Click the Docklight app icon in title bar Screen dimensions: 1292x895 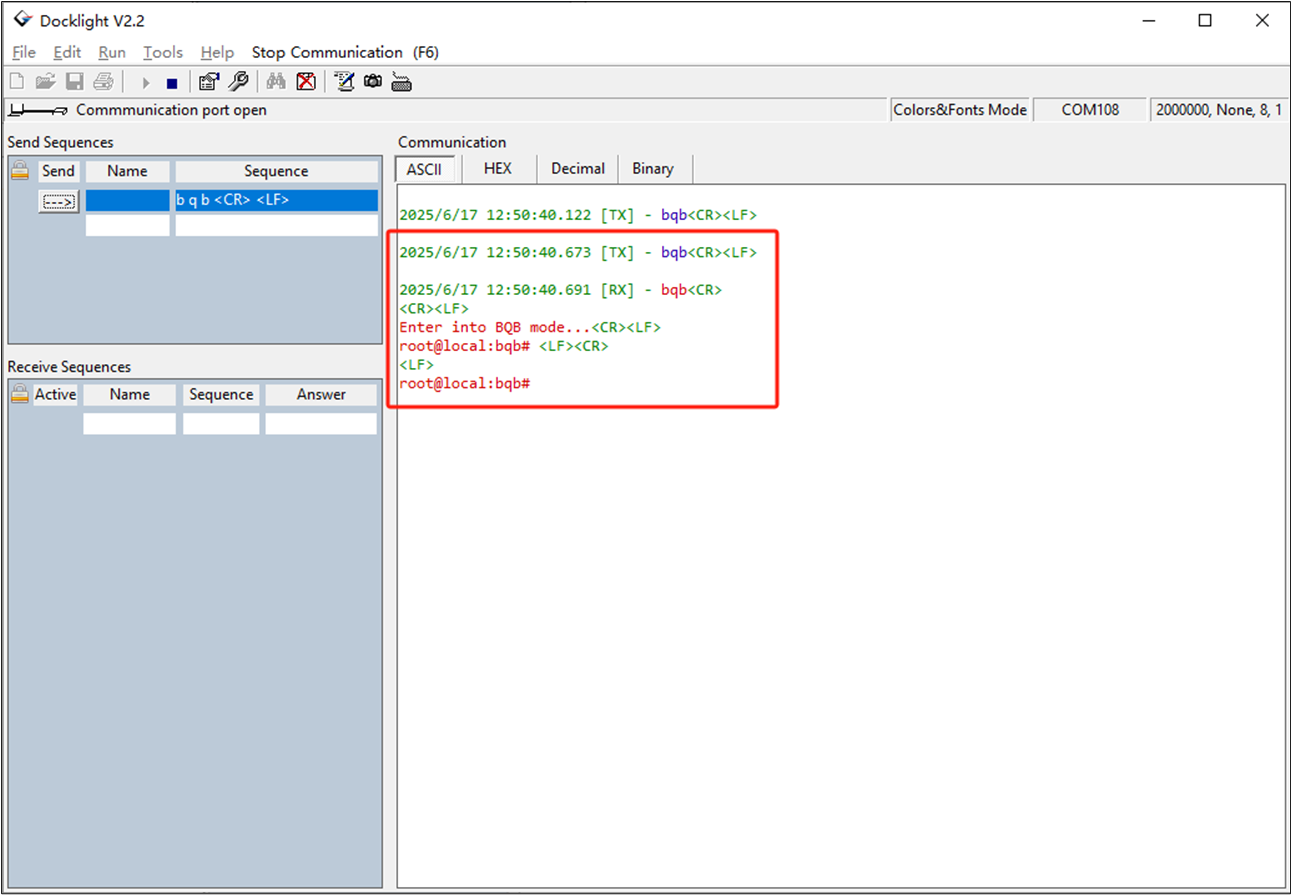pos(22,20)
